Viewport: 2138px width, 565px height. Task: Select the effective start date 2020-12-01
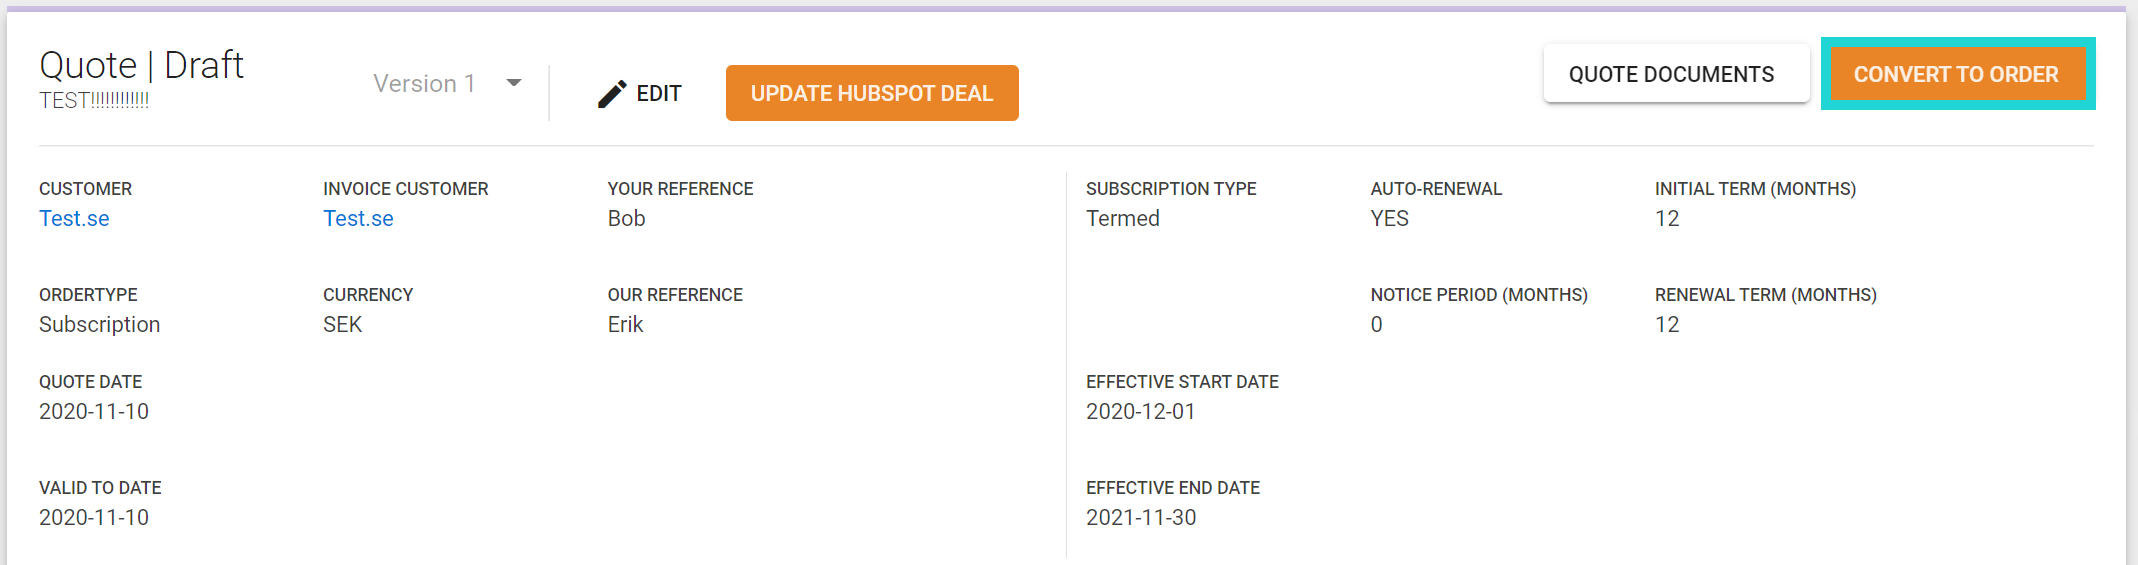pos(1141,411)
